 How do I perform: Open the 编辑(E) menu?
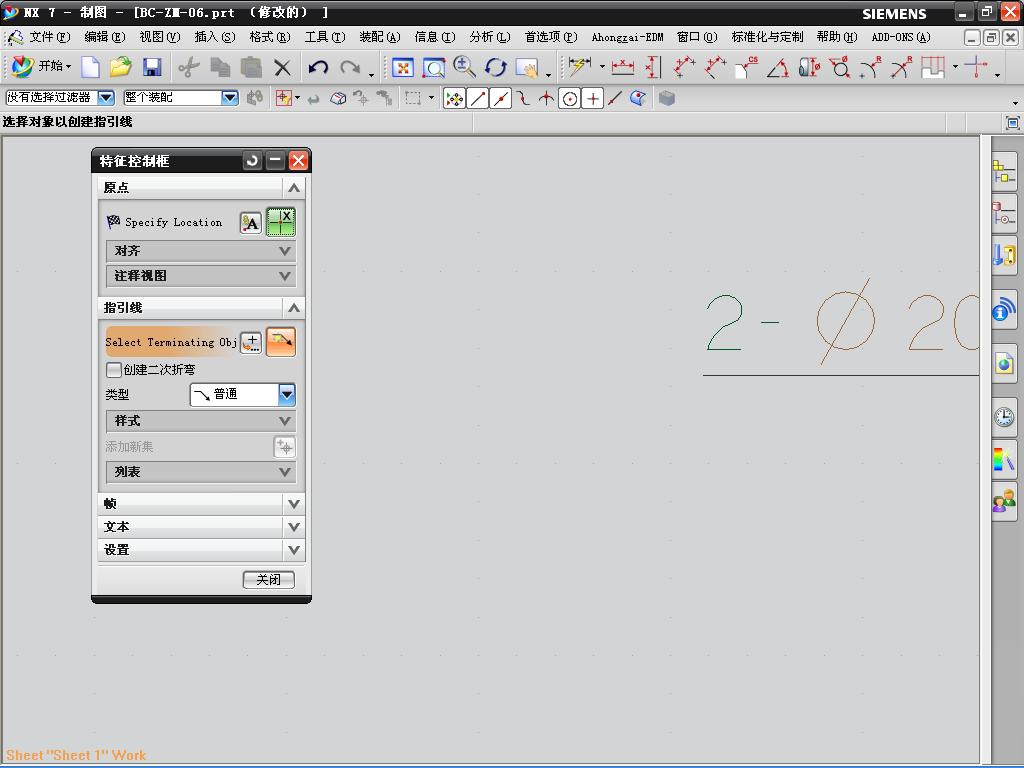[104, 37]
